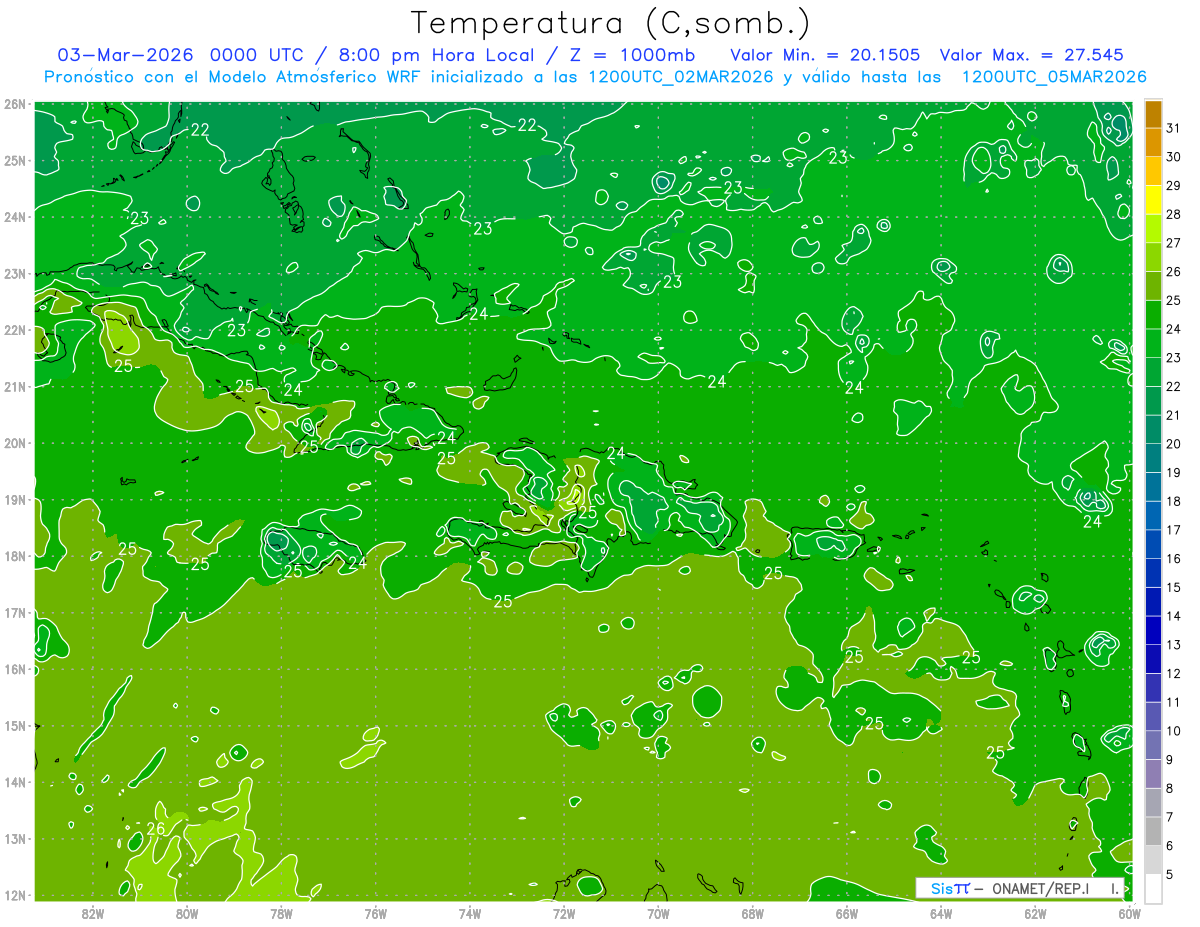The image size is (1200, 927).
Task: Click the 74W longitude label
Action: point(470,913)
